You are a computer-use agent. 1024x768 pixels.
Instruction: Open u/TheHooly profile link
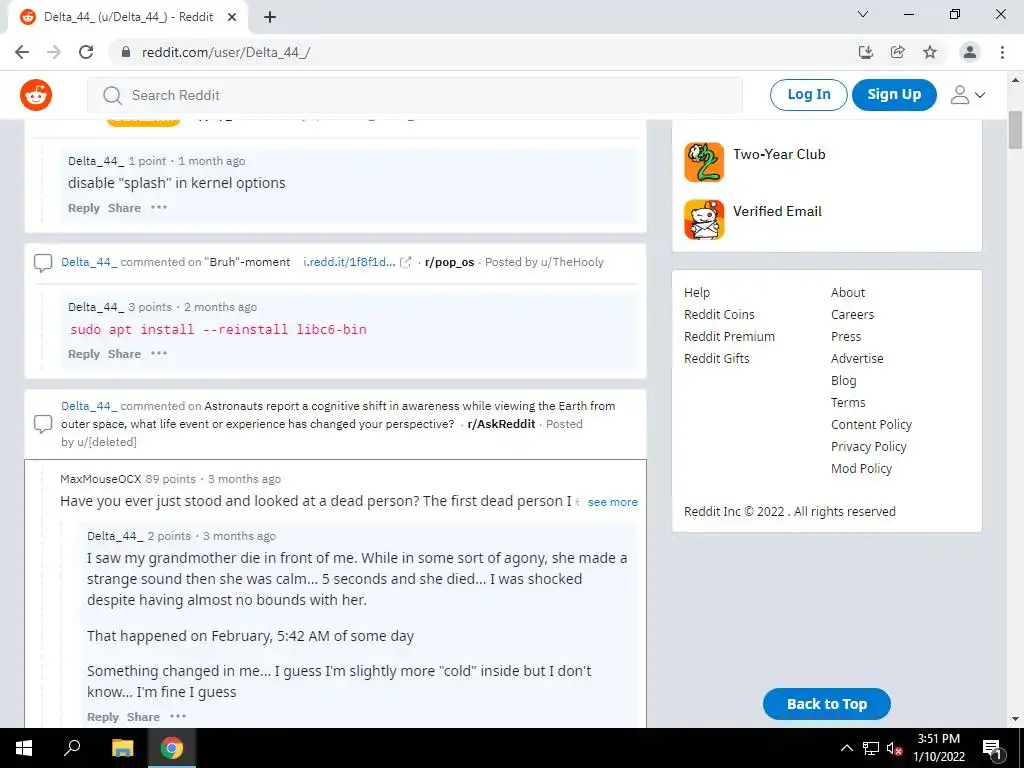[x=572, y=262]
